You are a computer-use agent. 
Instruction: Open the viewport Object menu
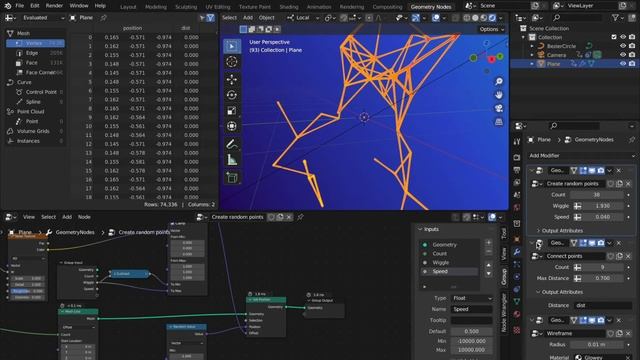[x=266, y=18]
